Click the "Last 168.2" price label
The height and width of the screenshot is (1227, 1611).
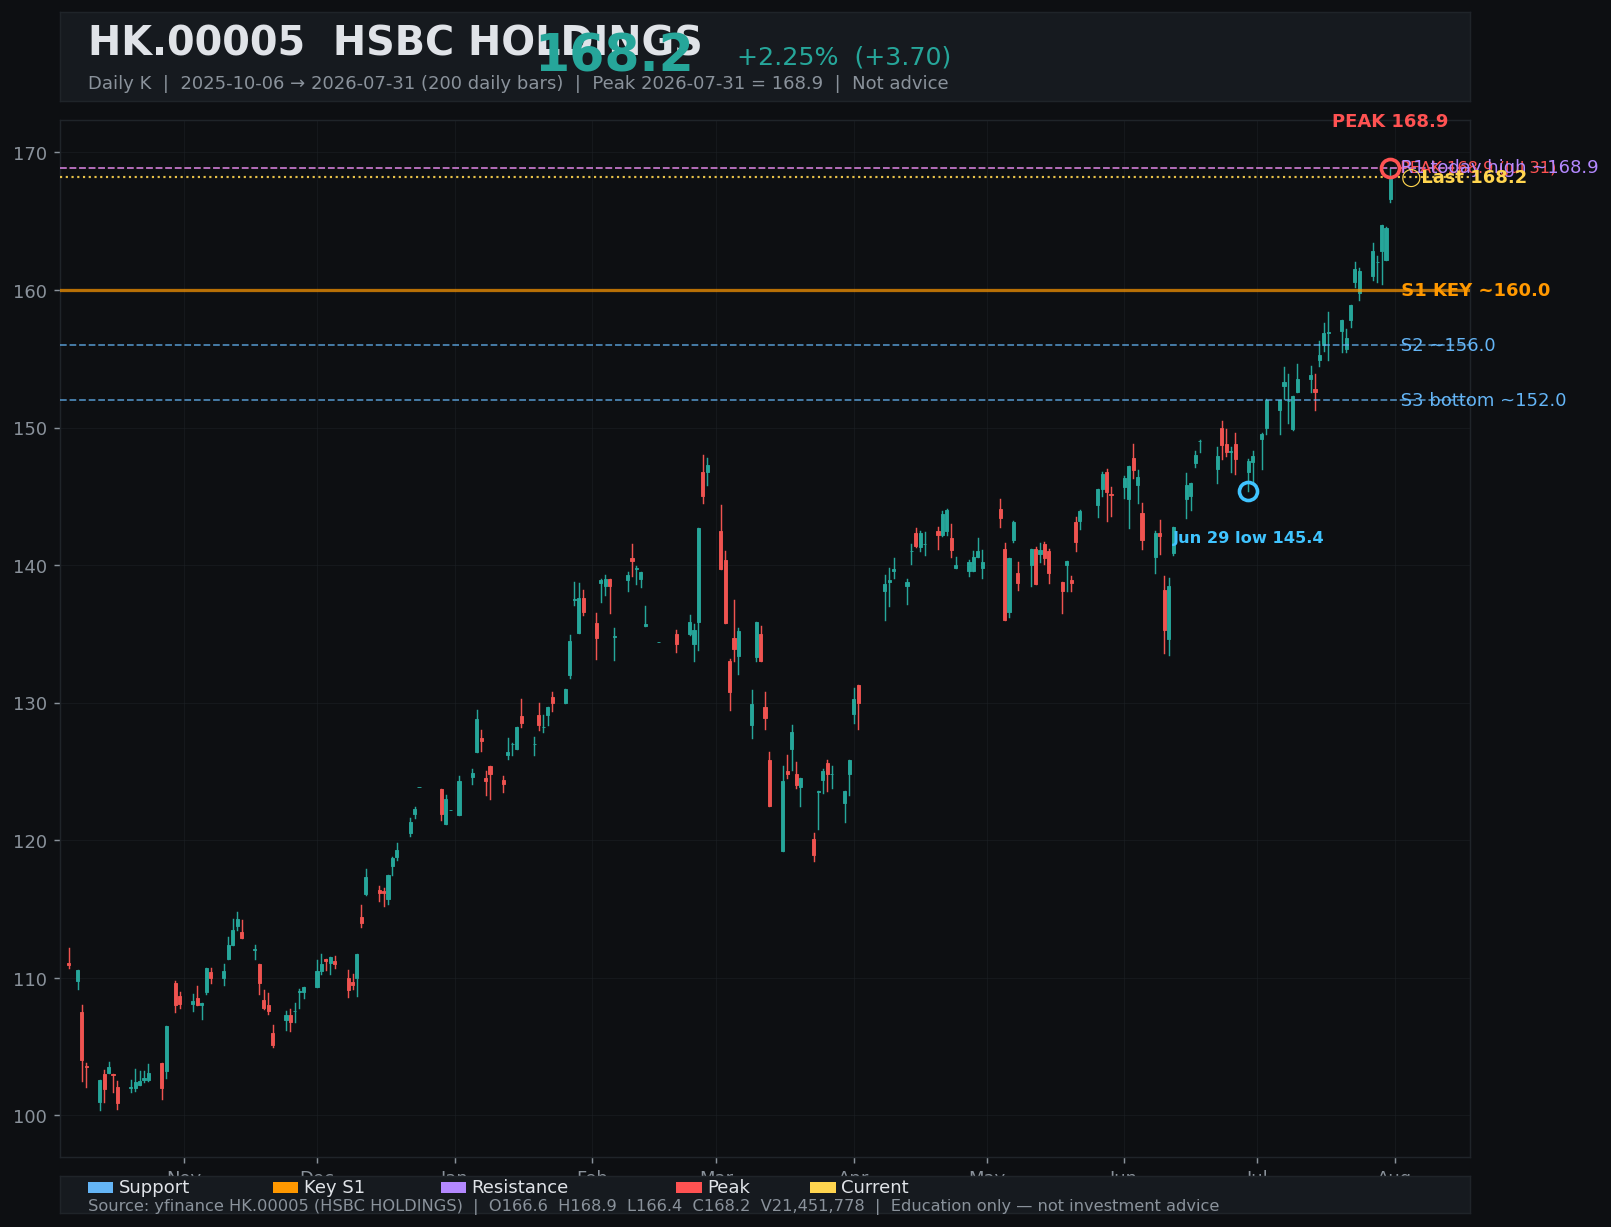coord(1474,177)
